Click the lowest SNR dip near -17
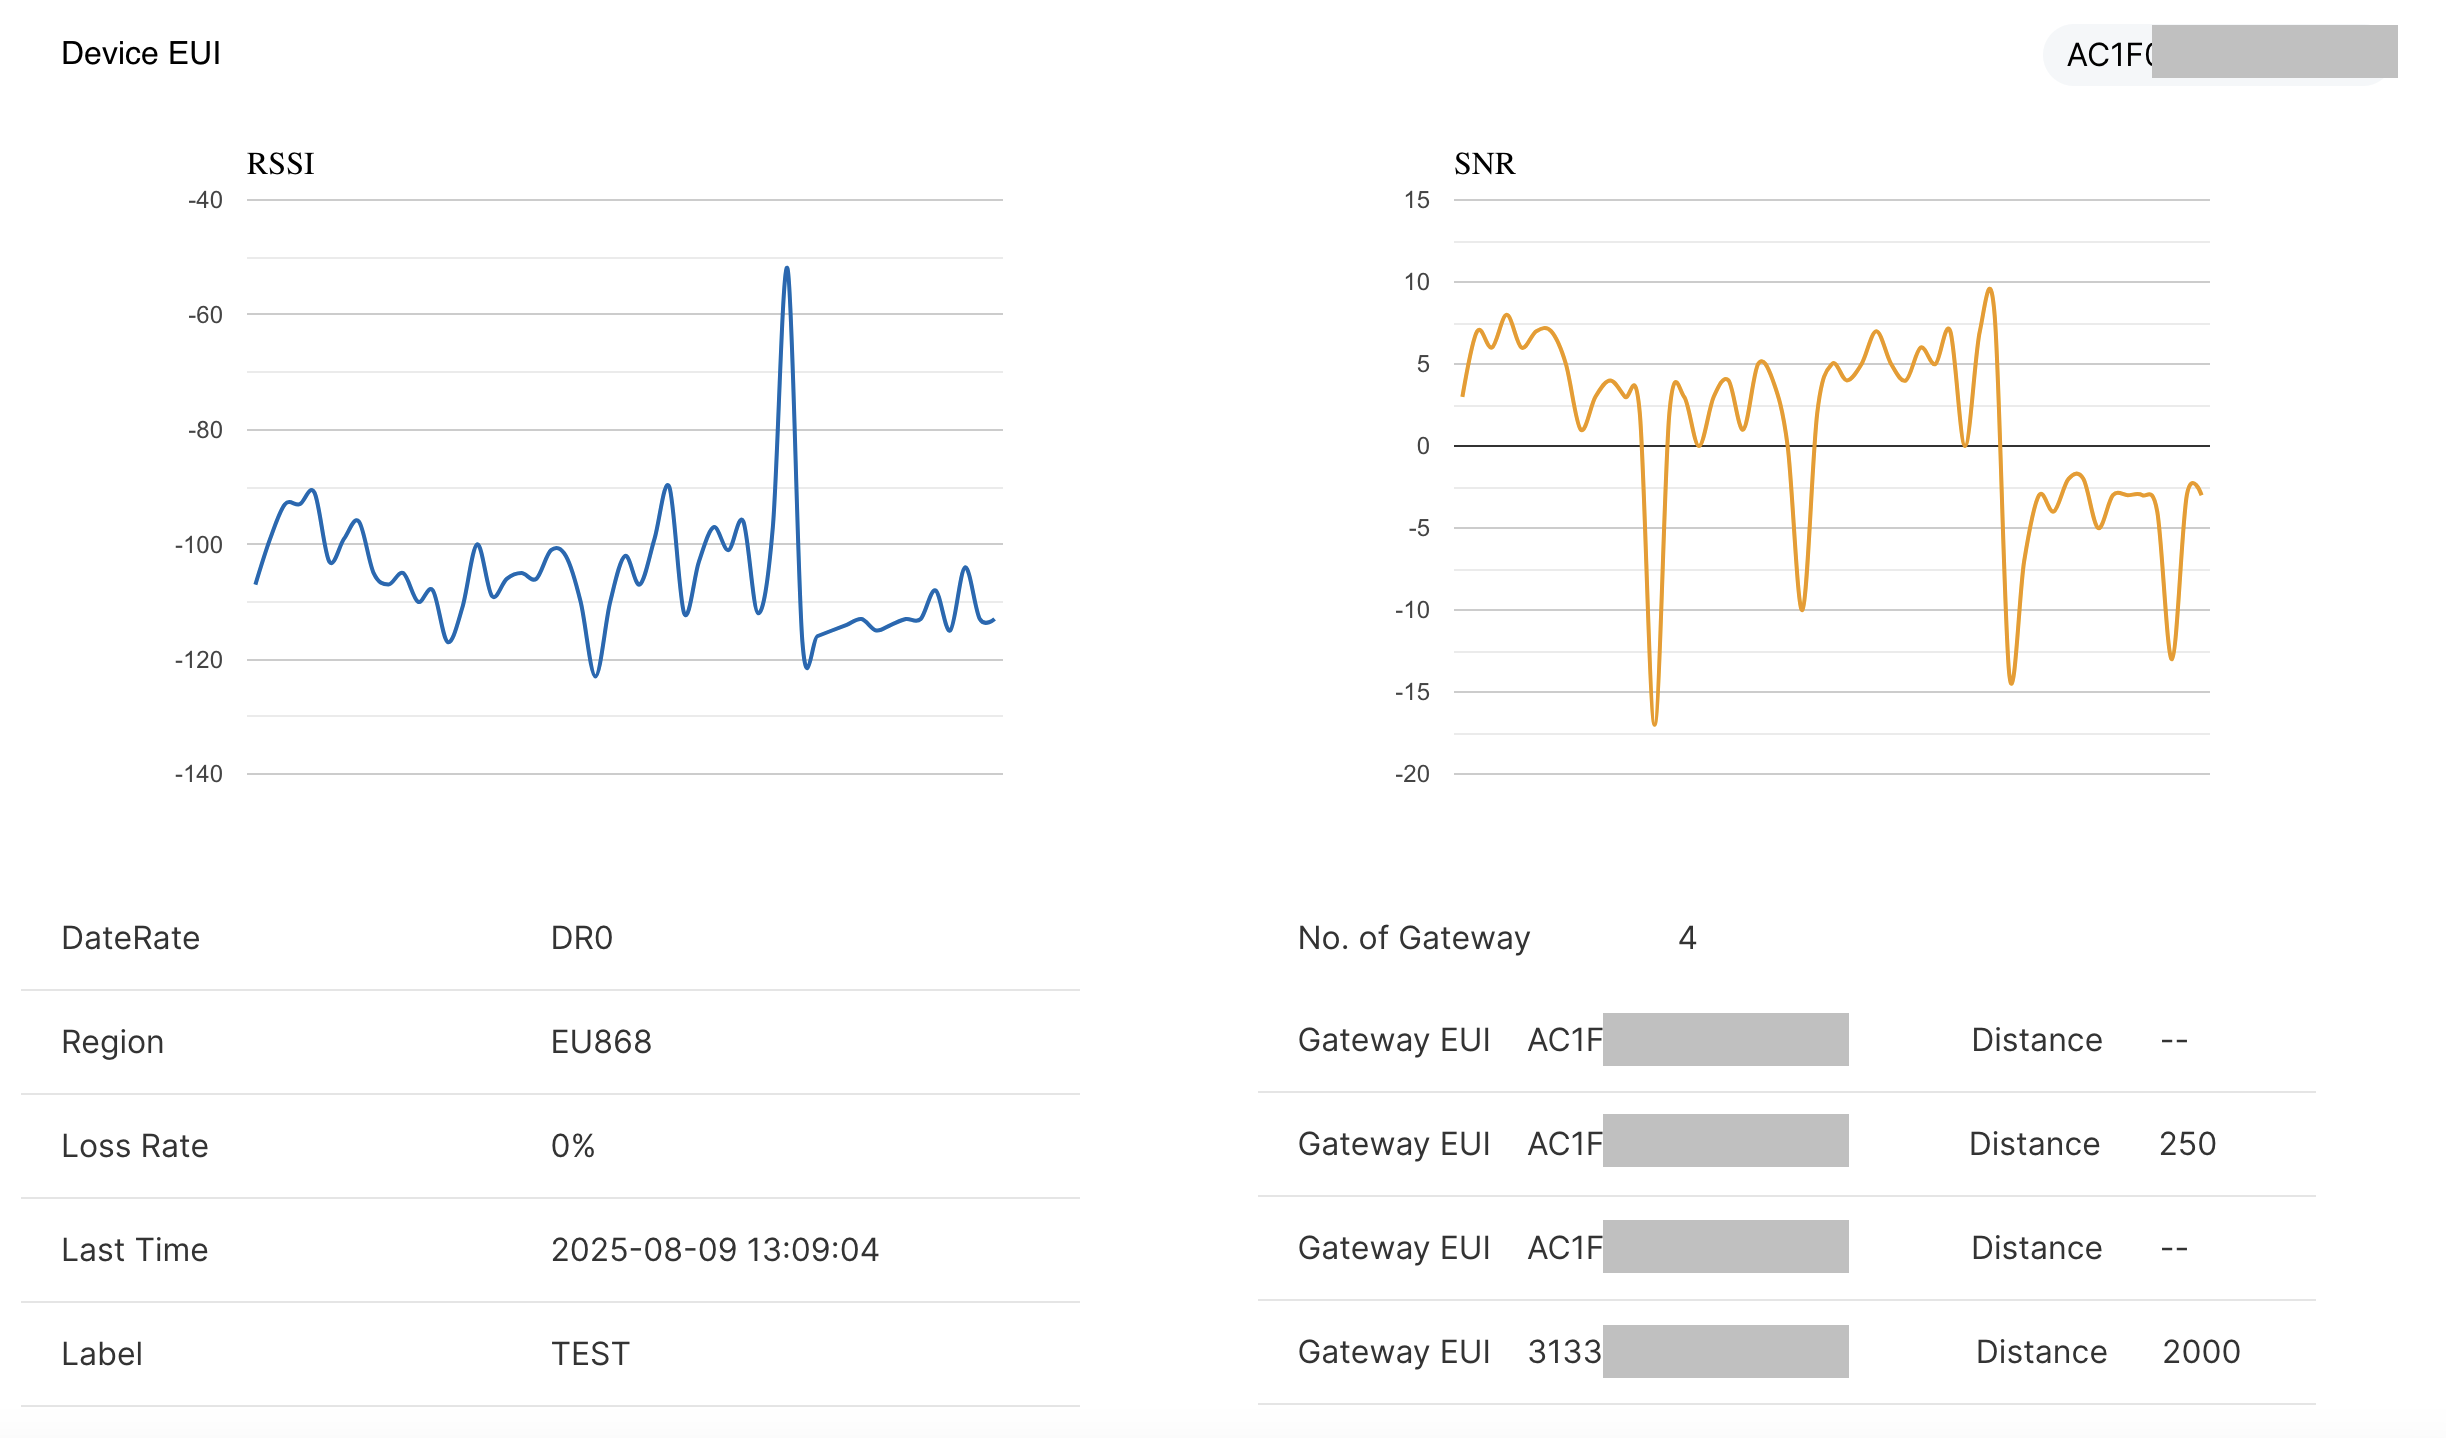The width and height of the screenshot is (2446, 1438). click(x=1654, y=720)
